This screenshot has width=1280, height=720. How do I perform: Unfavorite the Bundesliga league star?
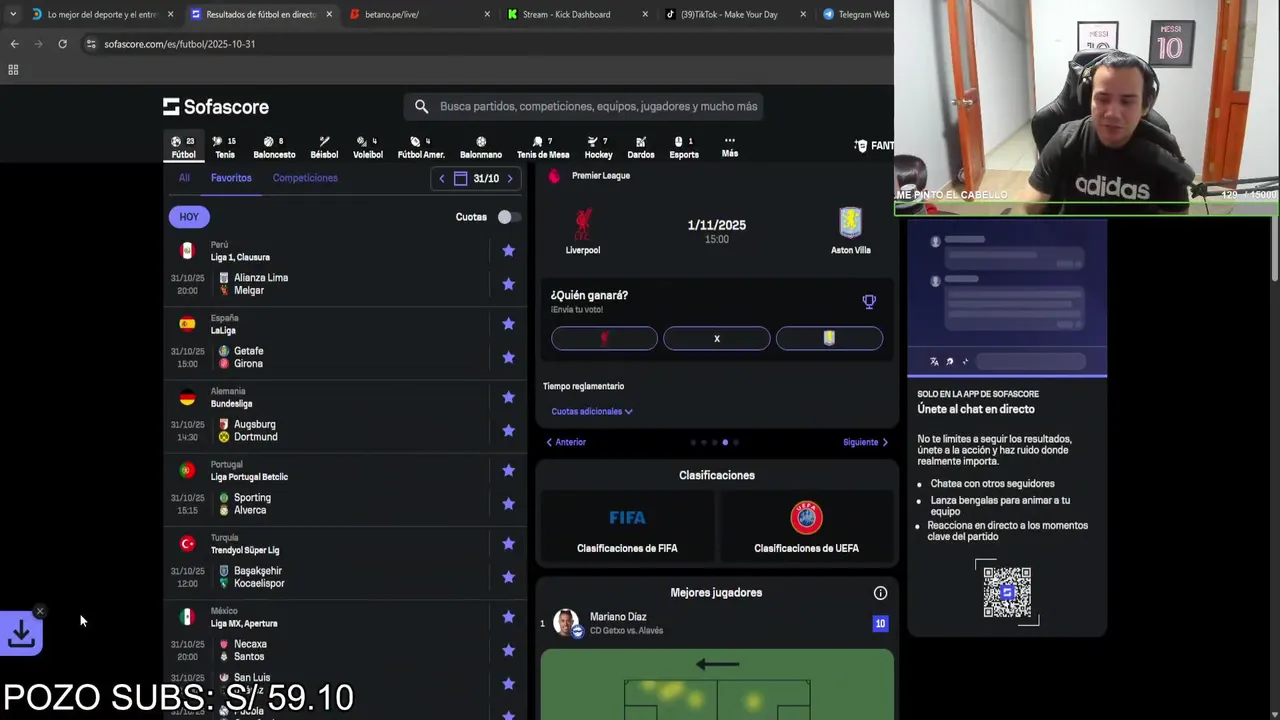pos(508,397)
